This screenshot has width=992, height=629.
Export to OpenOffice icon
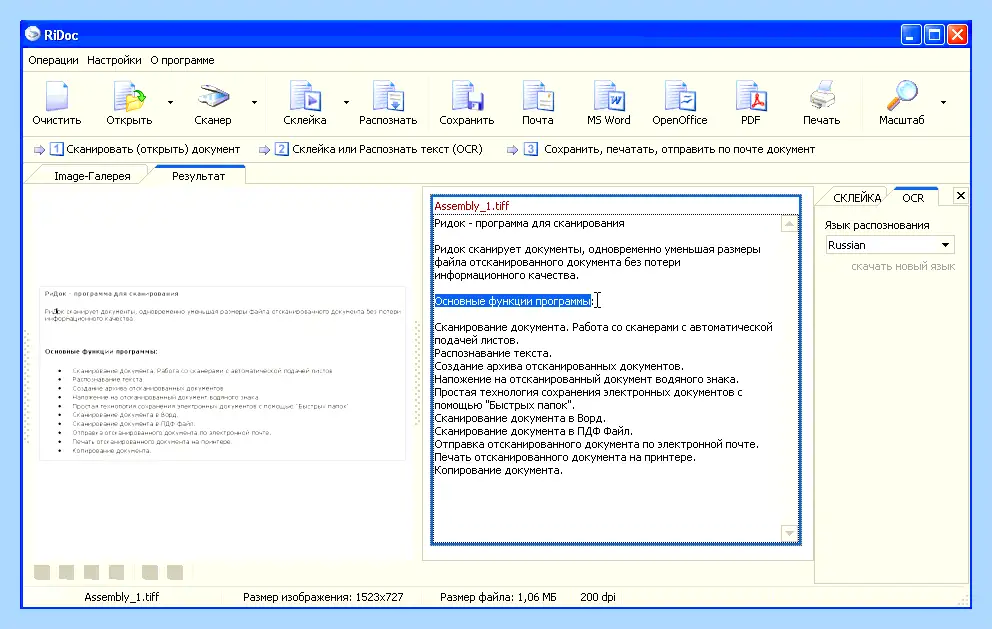coord(679,97)
